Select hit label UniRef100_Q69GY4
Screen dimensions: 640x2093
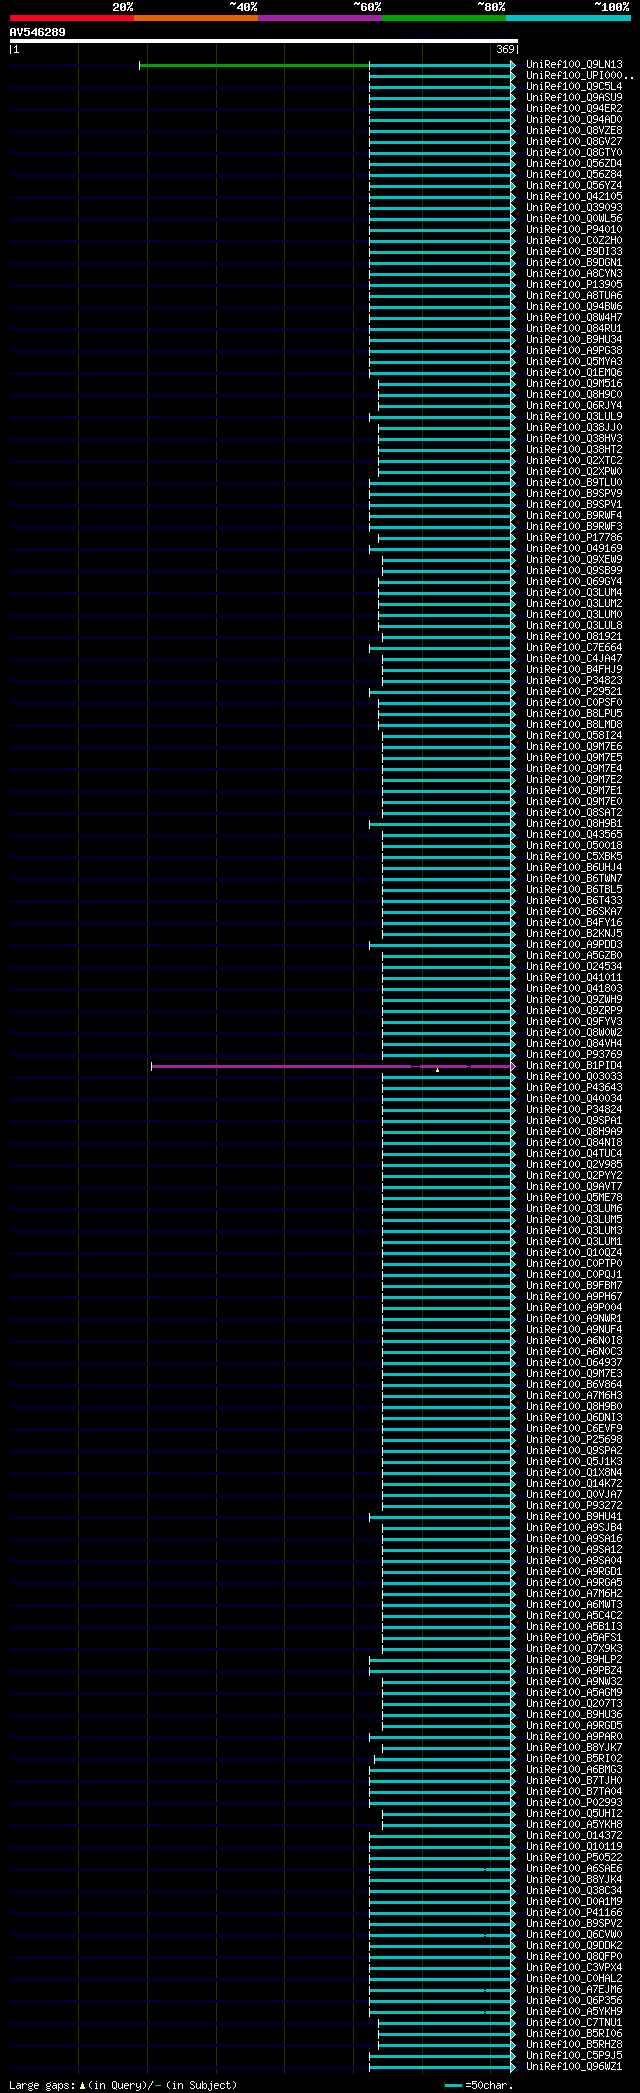tap(574, 582)
